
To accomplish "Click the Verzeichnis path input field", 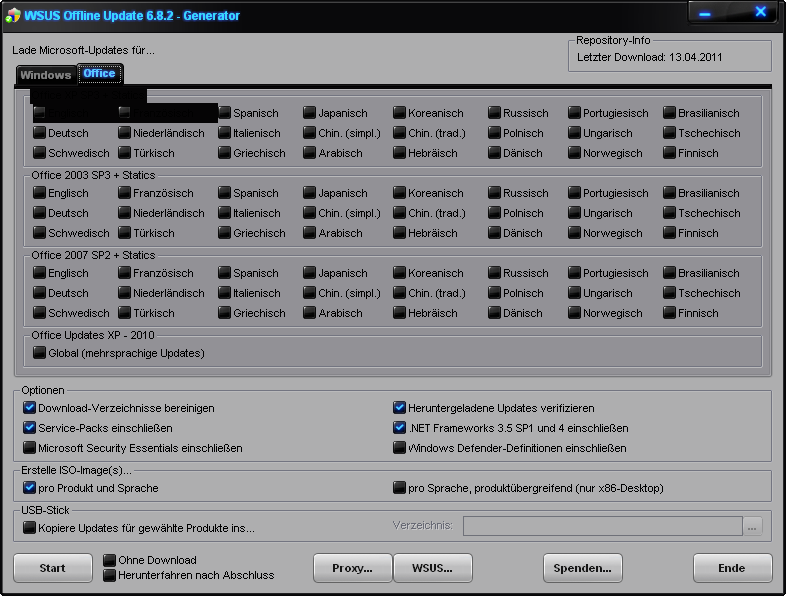I will coord(600,526).
